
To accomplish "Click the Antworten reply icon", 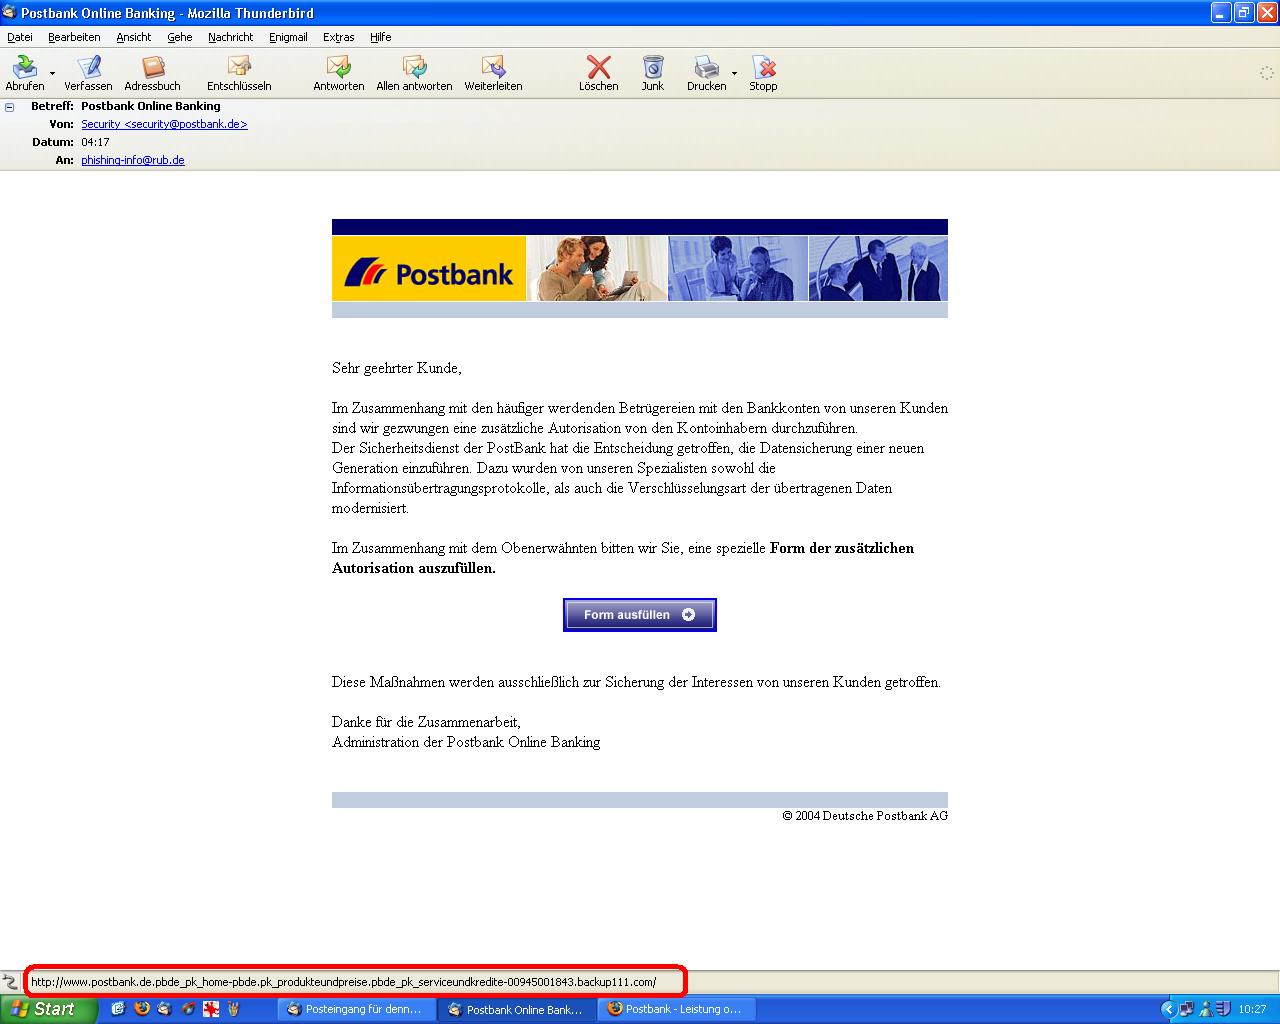I will point(339,67).
